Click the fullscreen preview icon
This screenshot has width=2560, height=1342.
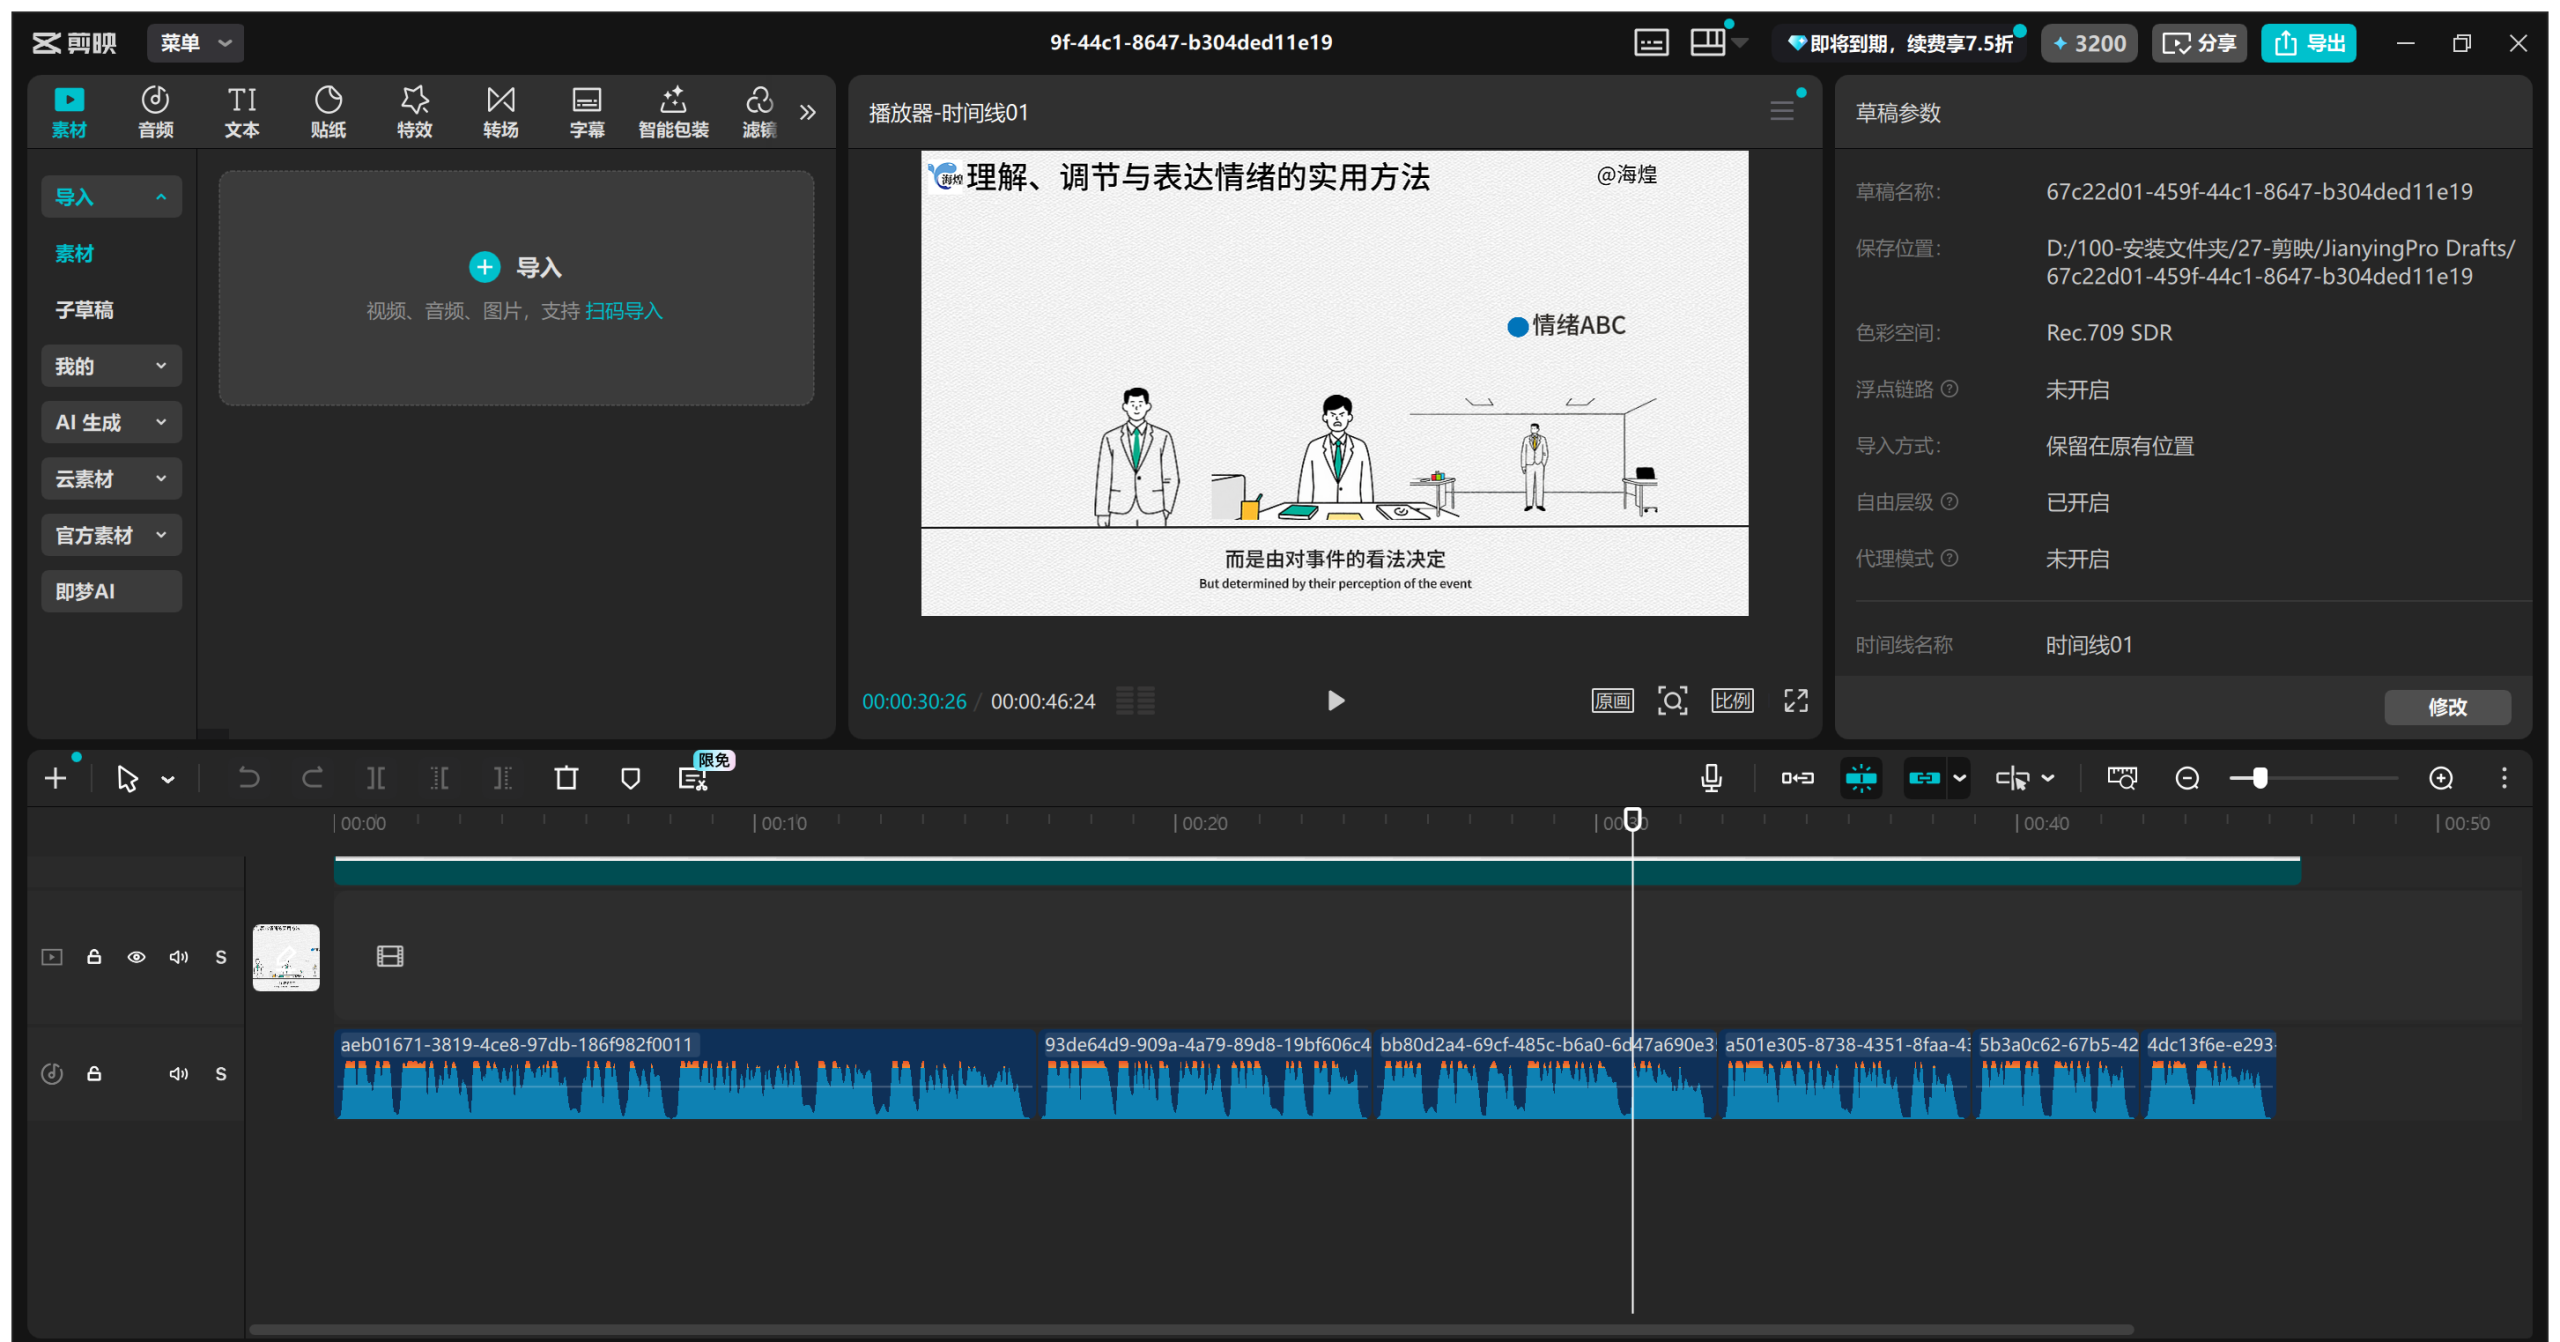(x=1796, y=701)
